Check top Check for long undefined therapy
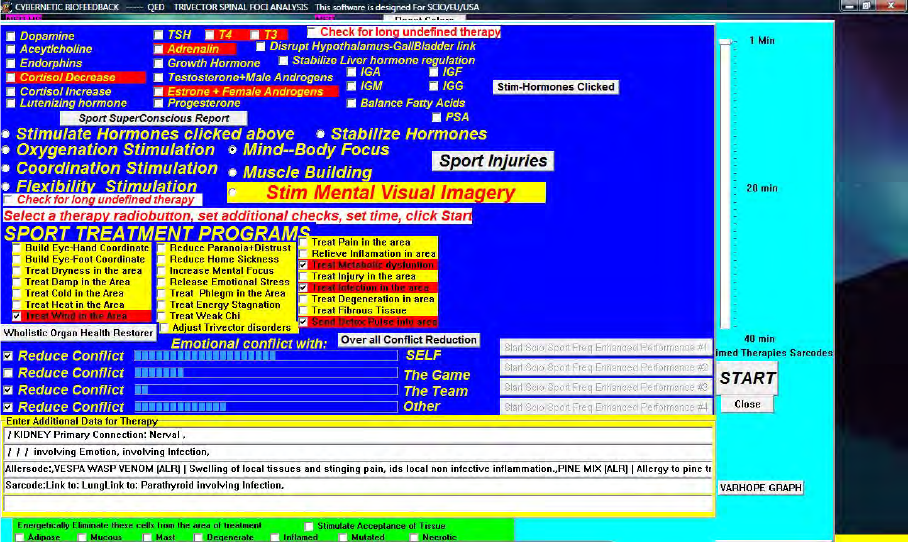 312,31
